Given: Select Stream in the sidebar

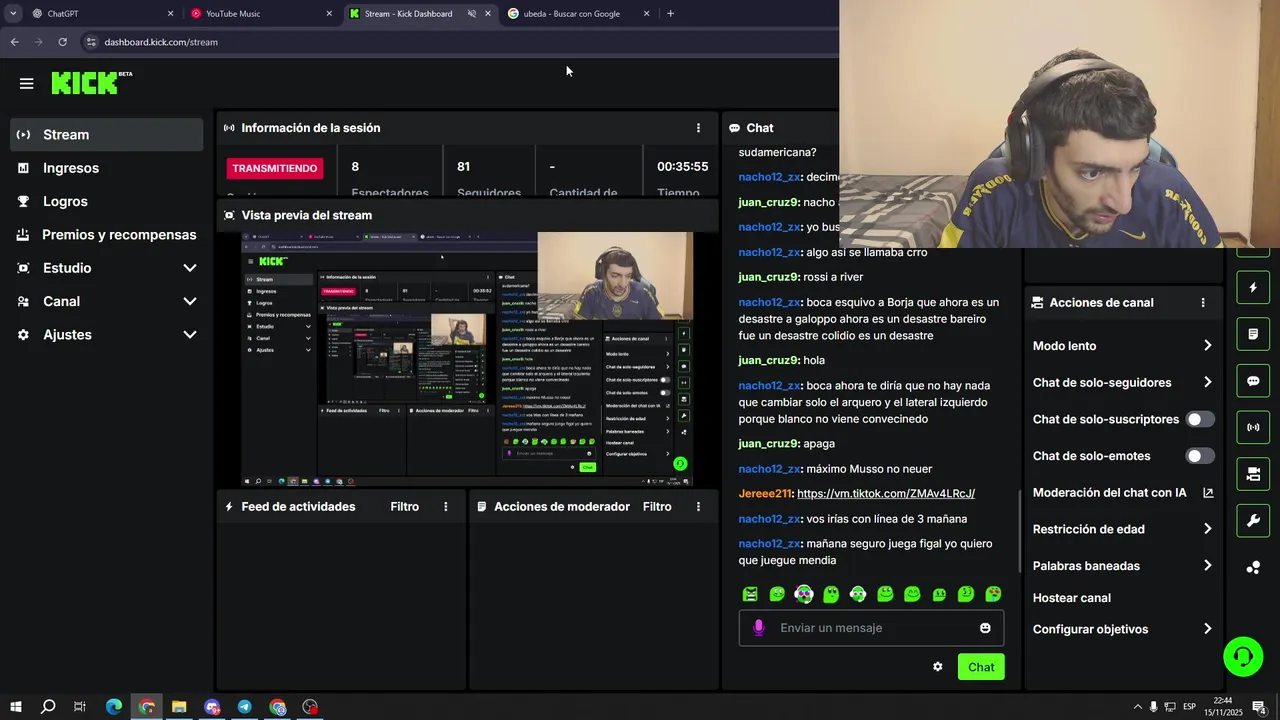Looking at the screenshot, I should tap(106, 135).
